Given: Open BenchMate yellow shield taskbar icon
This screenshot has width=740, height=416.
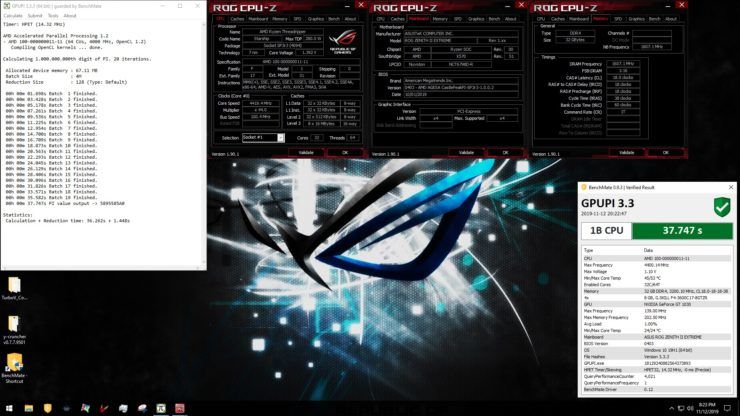Looking at the screenshot, I should click(x=48, y=408).
